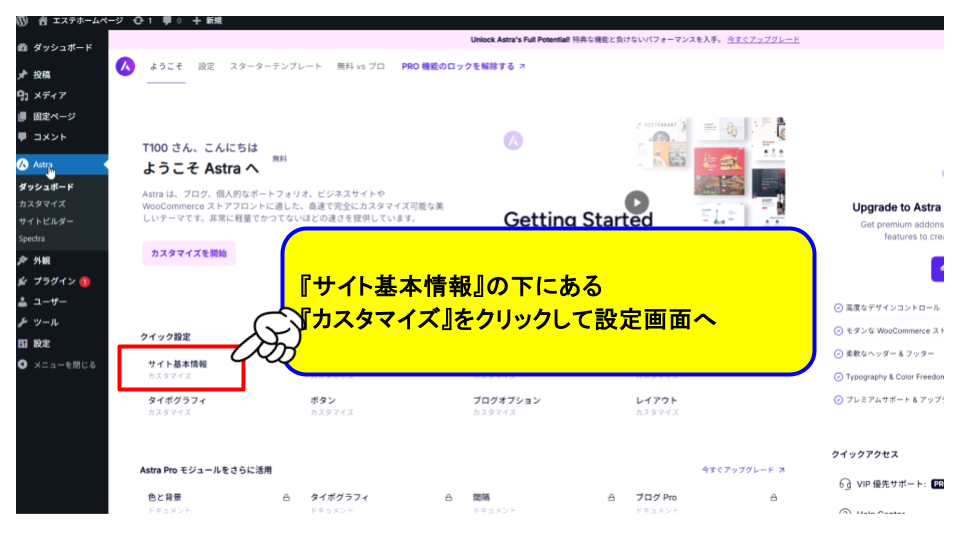The image size is (960, 540).
Task: Click the updates icon showing 1
Action: (143, 21)
